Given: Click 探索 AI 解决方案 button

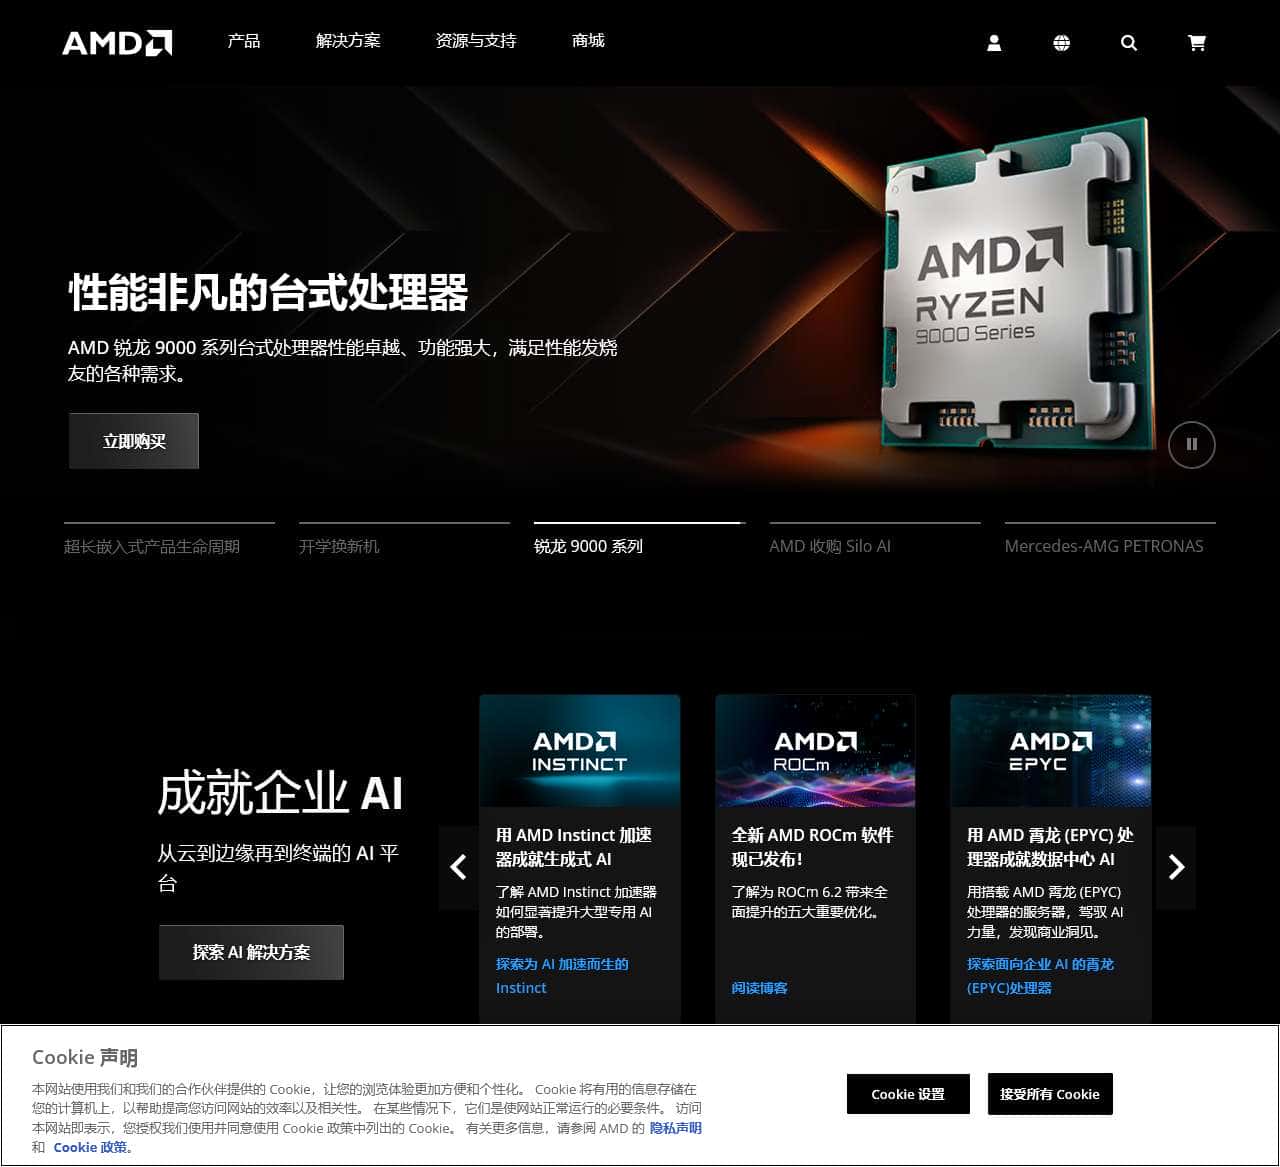Looking at the screenshot, I should point(251,952).
